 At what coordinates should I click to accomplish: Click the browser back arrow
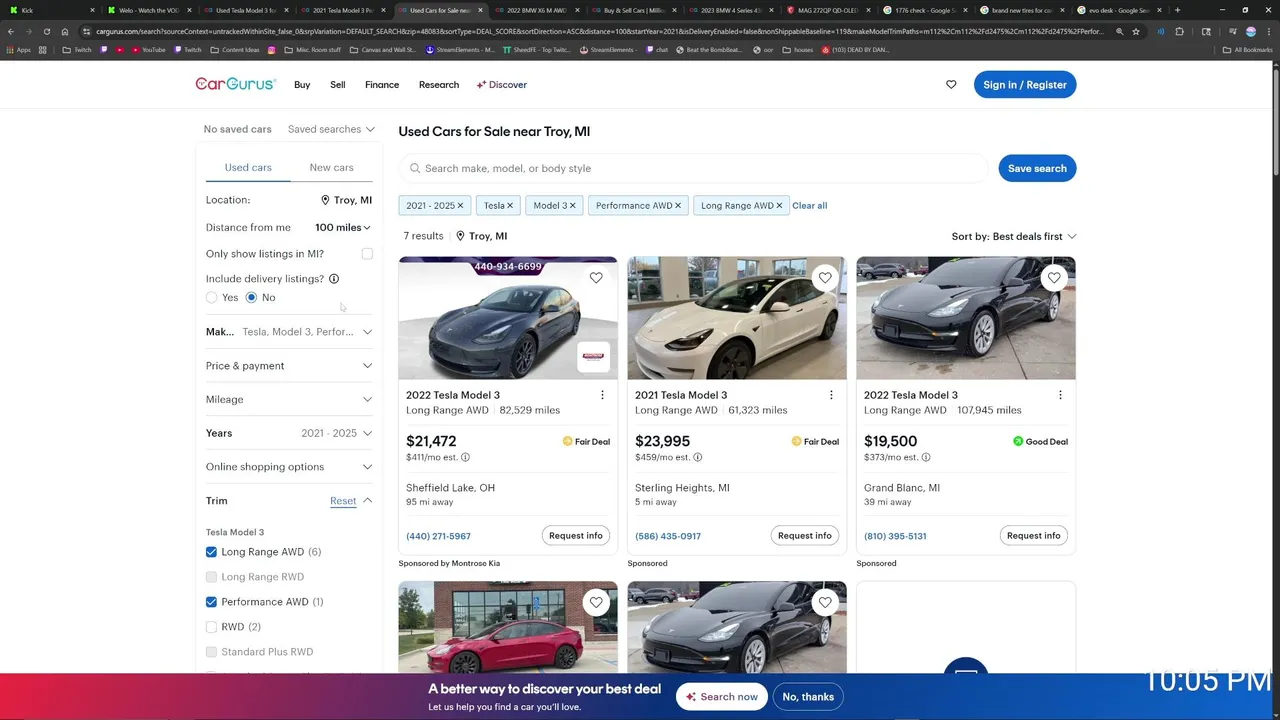tap(11, 31)
